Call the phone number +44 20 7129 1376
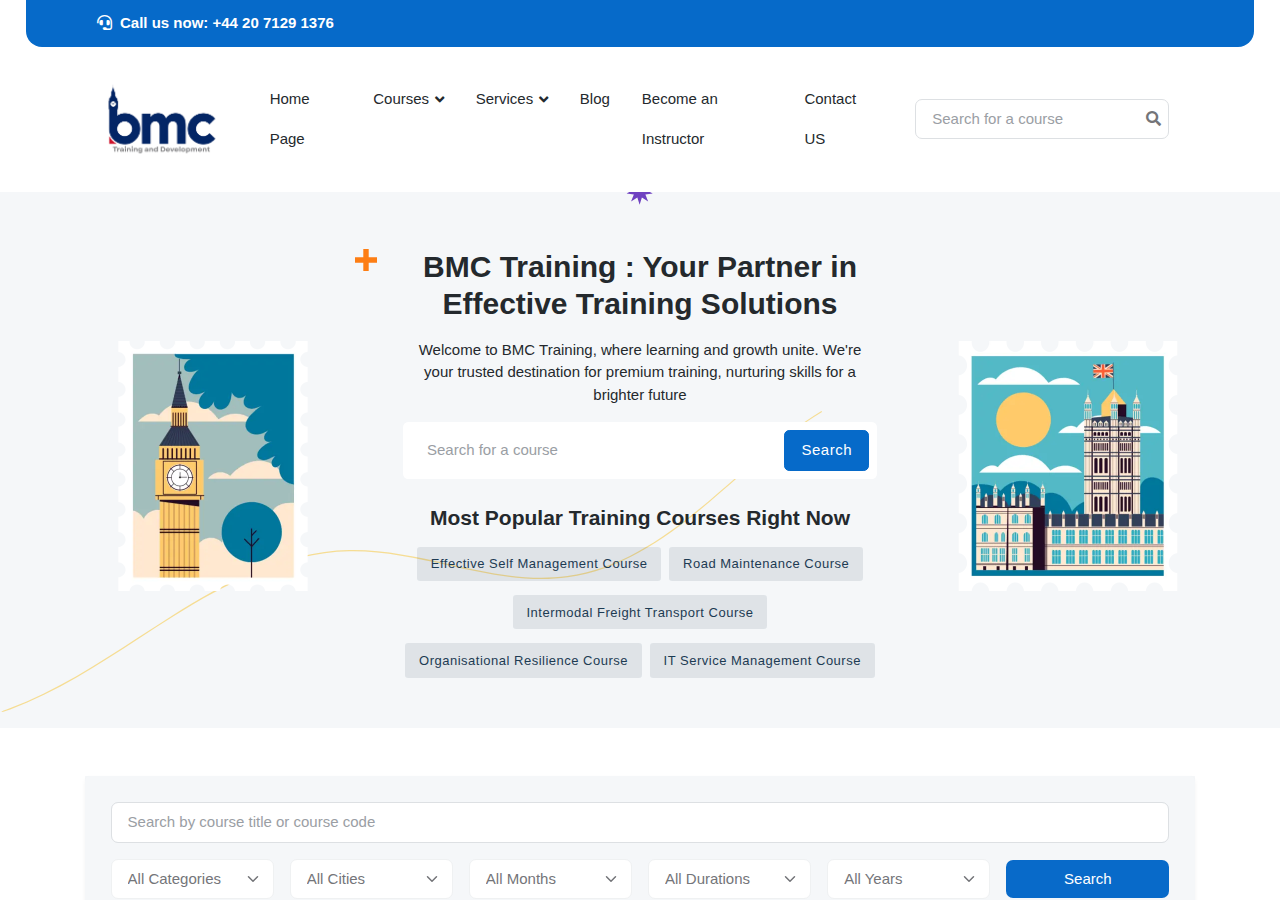The width and height of the screenshot is (1280, 900). pyautogui.click(x=273, y=22)
